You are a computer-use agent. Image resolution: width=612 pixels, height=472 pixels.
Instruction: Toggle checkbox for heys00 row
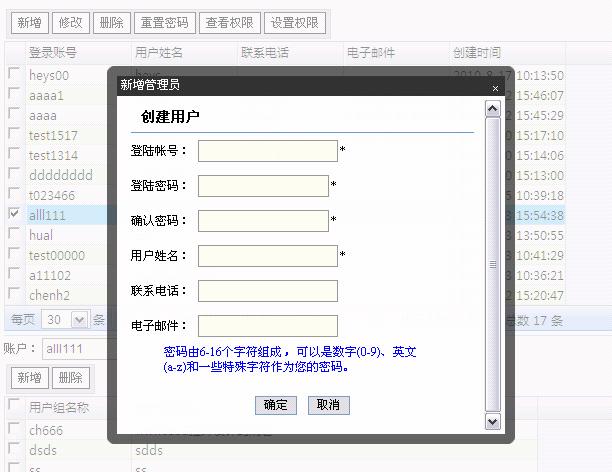click(14, 75)
